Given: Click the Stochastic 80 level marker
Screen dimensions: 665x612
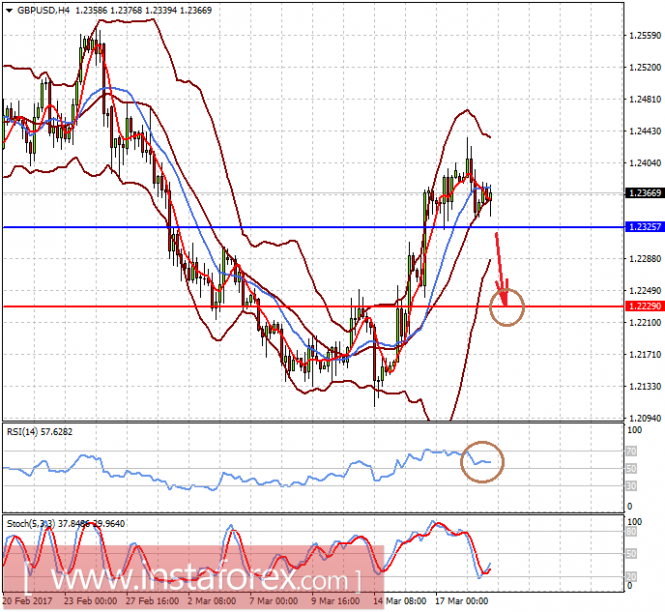Looking at the screenshot, I should [631, 532].
